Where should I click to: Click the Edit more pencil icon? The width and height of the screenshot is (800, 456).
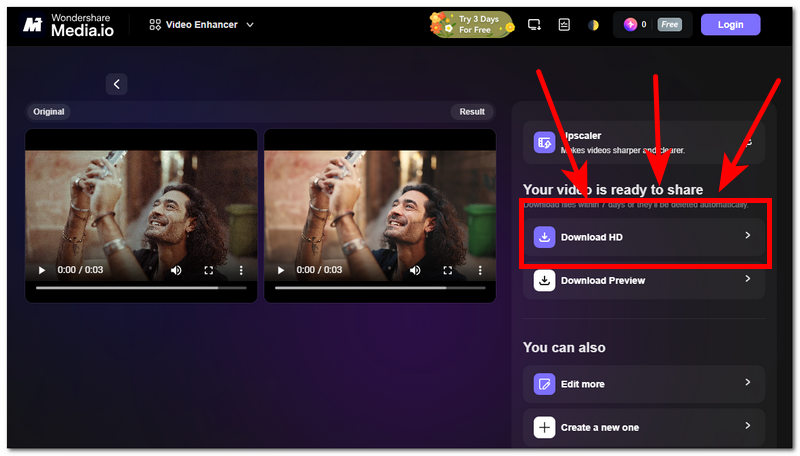point(544,384)
